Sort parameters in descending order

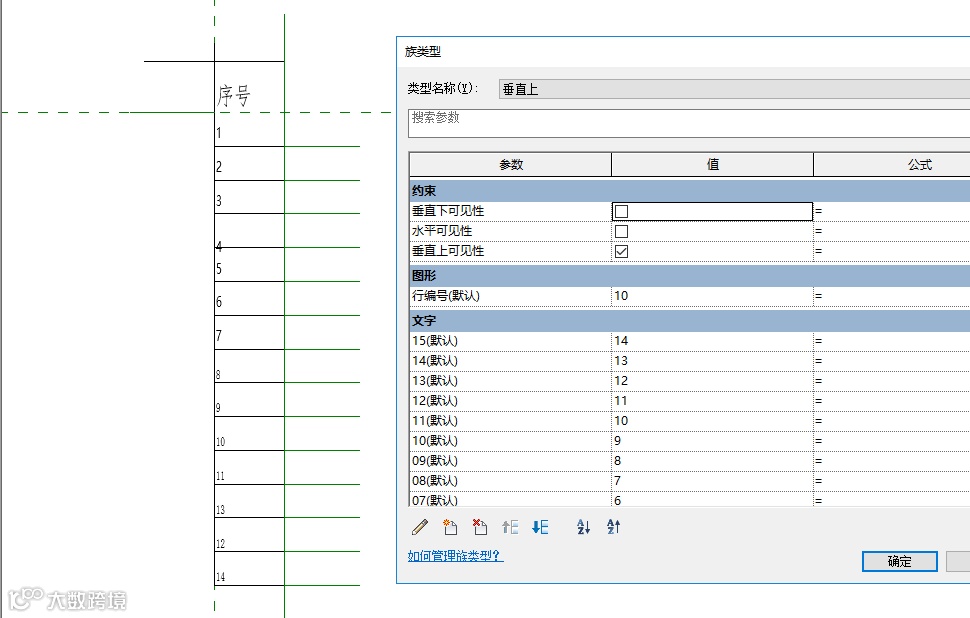613,527
